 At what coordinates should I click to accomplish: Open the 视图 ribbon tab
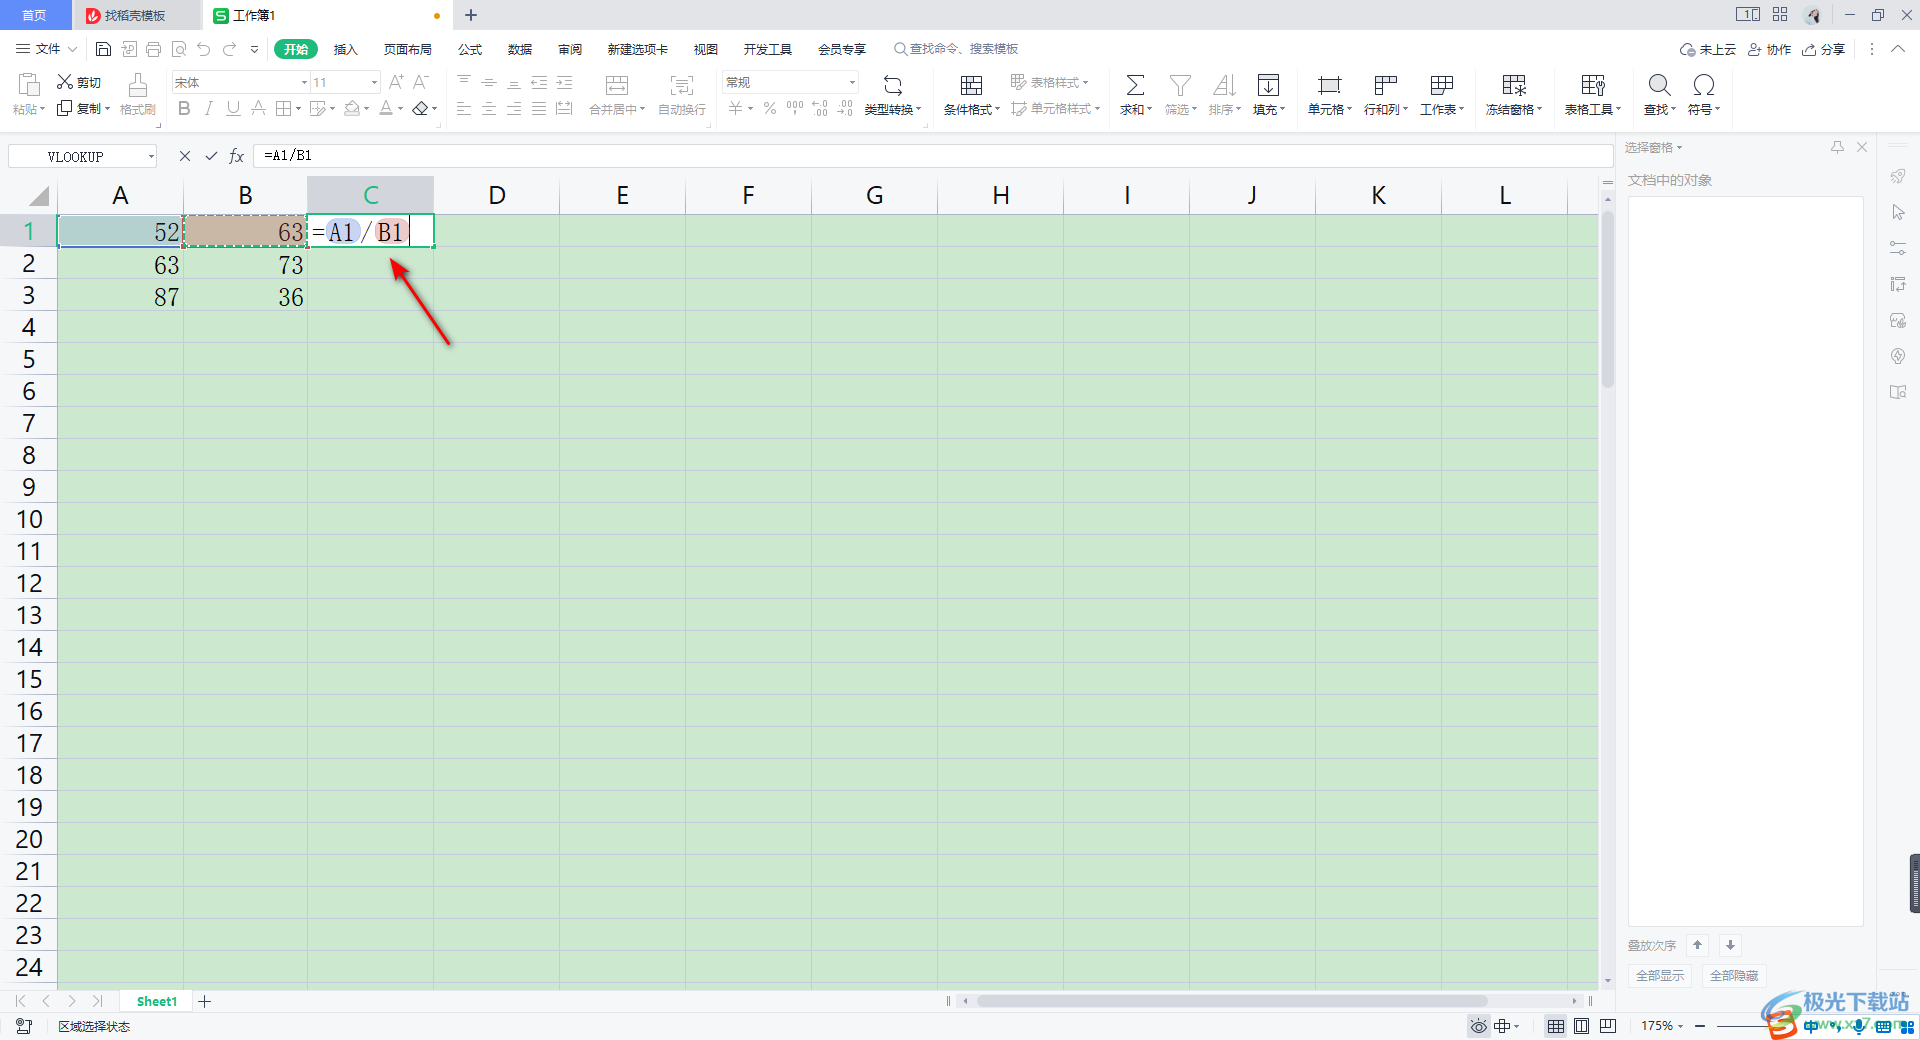pos(706,49)
